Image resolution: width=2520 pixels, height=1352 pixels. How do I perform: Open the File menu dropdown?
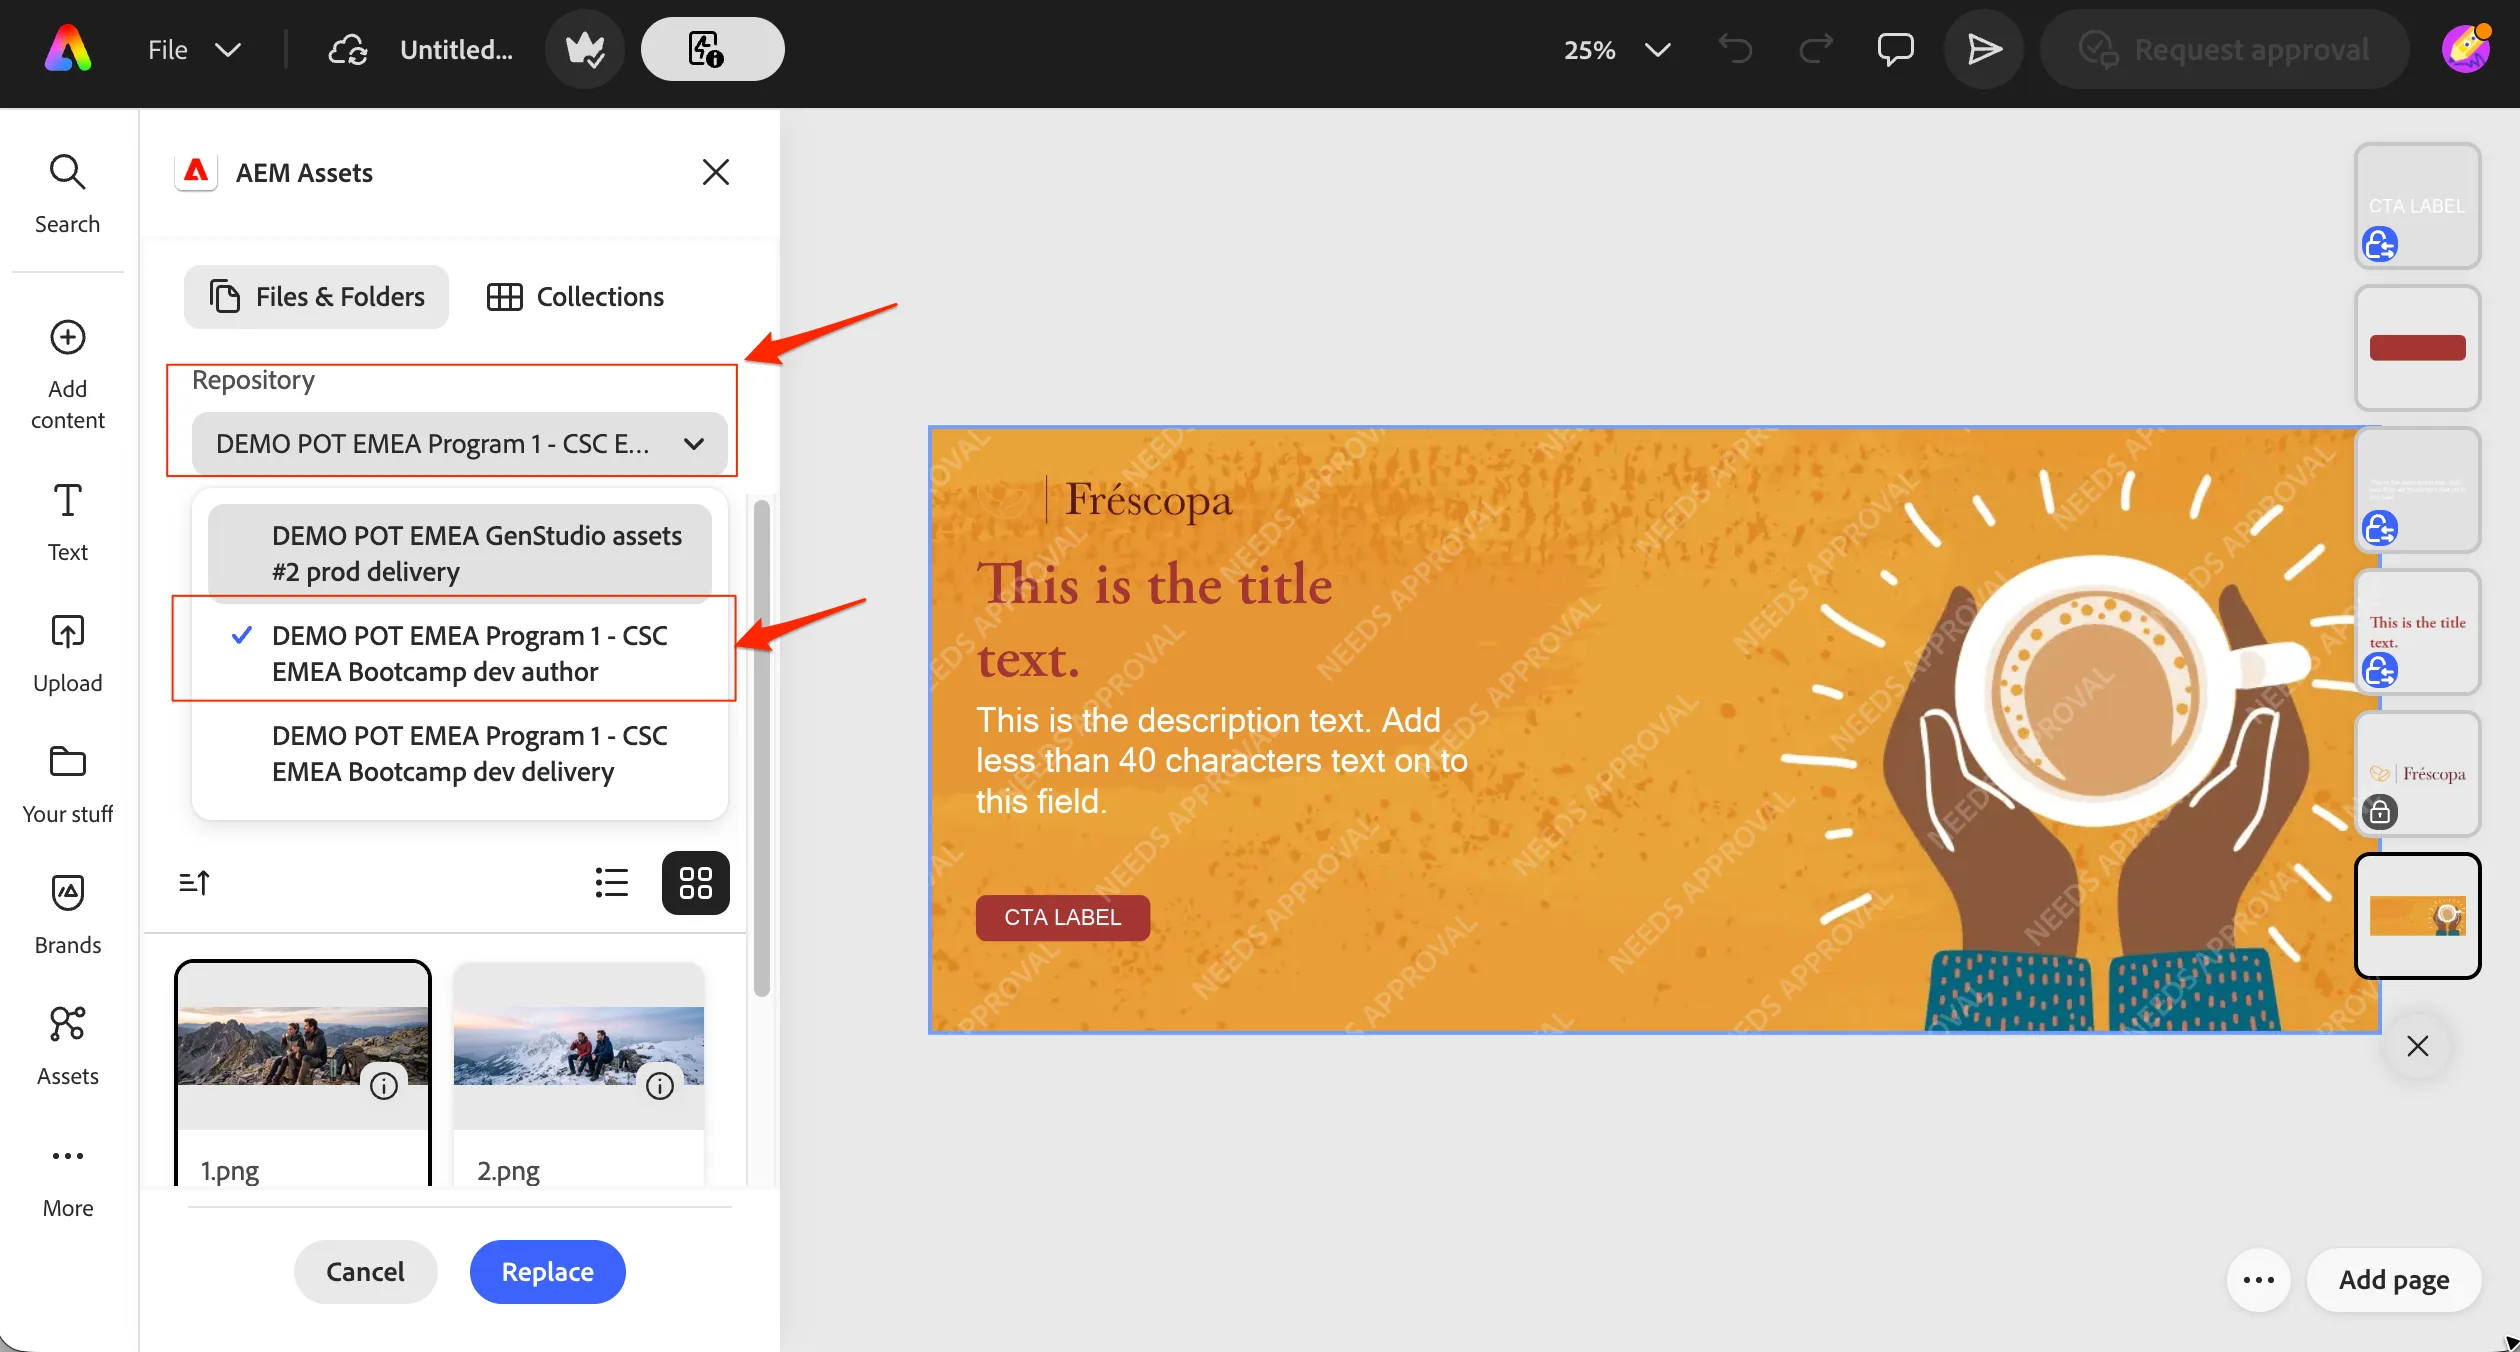tap(194, 49)
